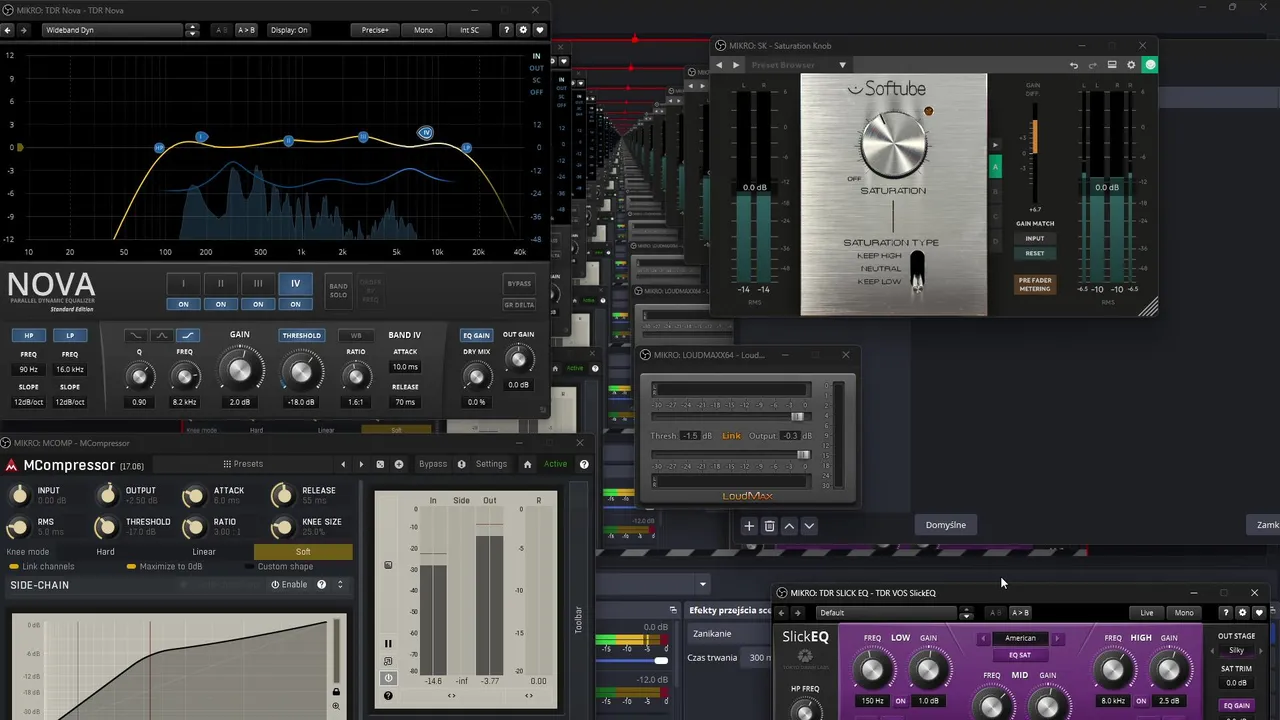Click the Softube Saturation knob
The height and width of the screenshot is (720, 1280).
point(893,144)
